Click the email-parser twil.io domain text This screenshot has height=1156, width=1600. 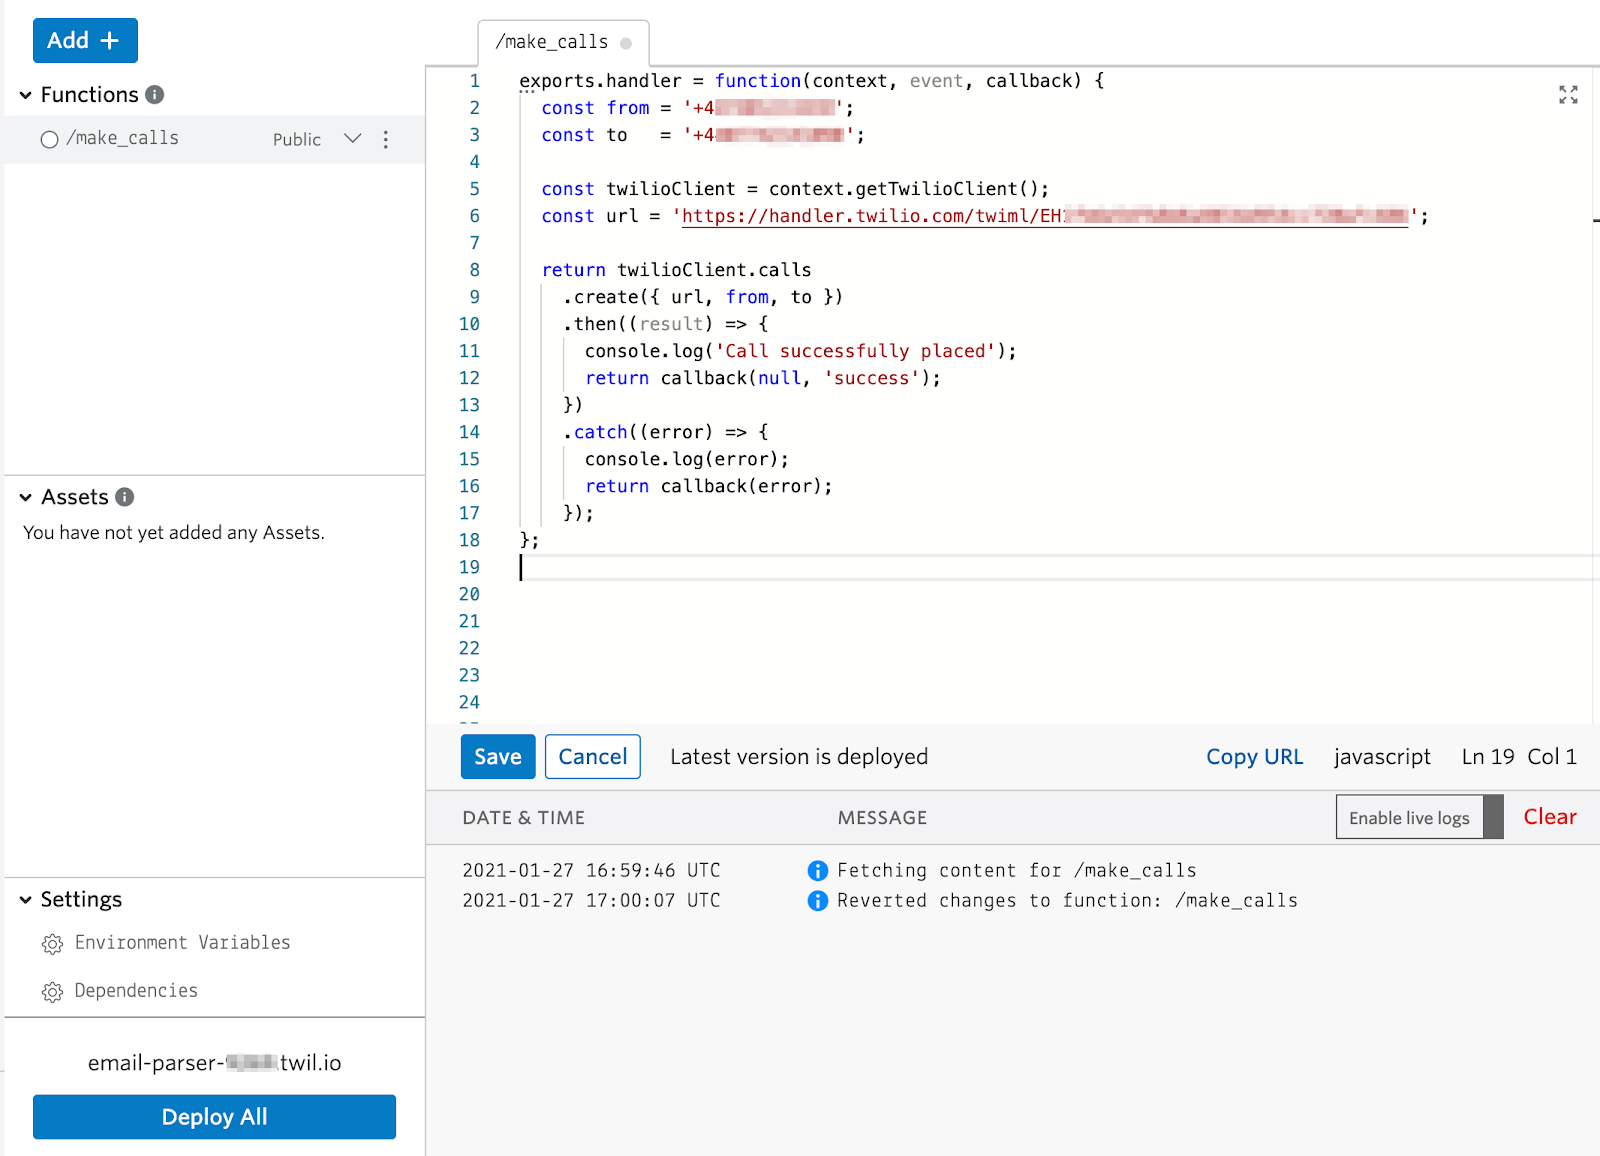click(x=215, y=1063)
